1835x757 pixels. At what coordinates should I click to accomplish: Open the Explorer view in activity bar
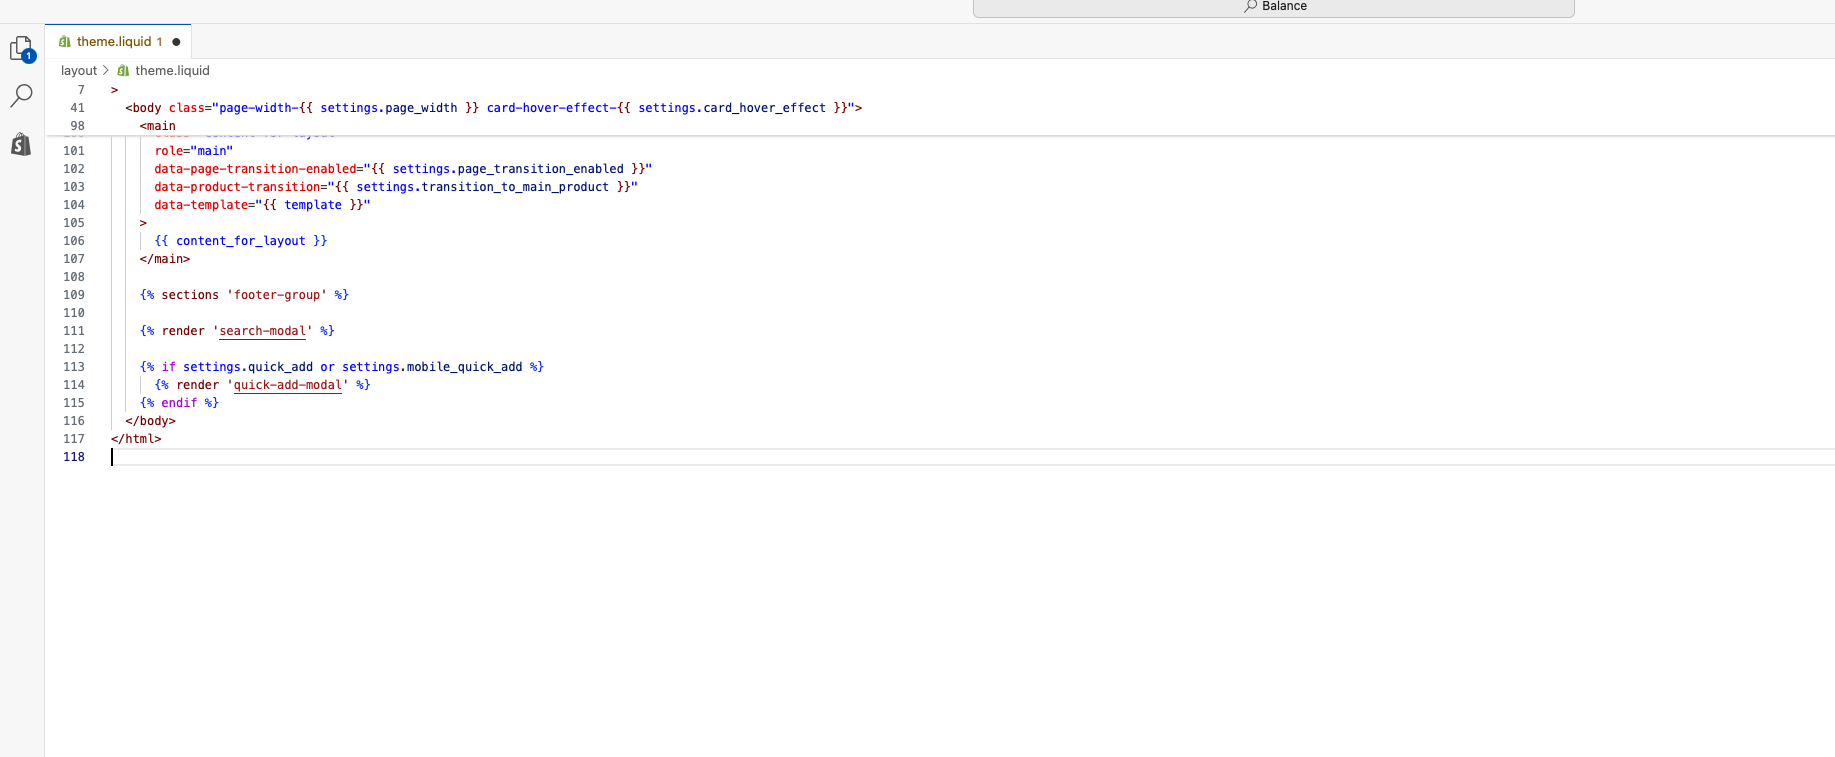21,48
